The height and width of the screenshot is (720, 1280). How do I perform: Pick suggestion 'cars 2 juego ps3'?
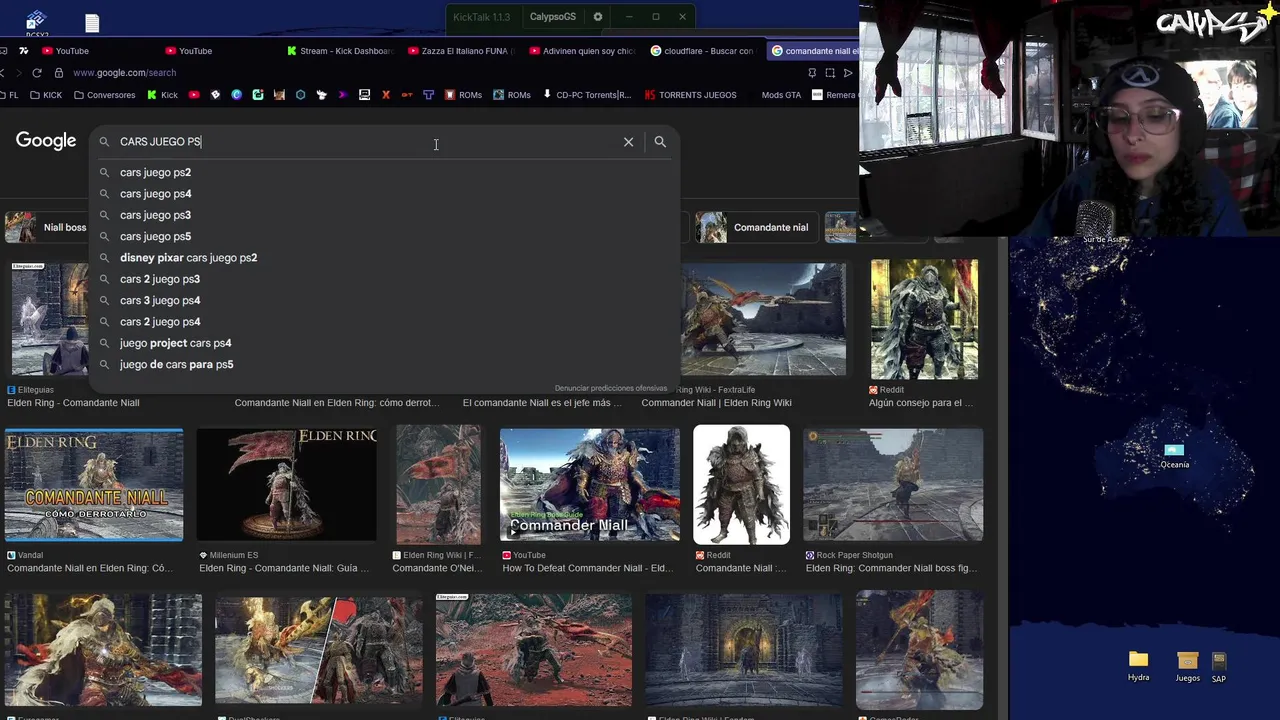click(385, 279)
